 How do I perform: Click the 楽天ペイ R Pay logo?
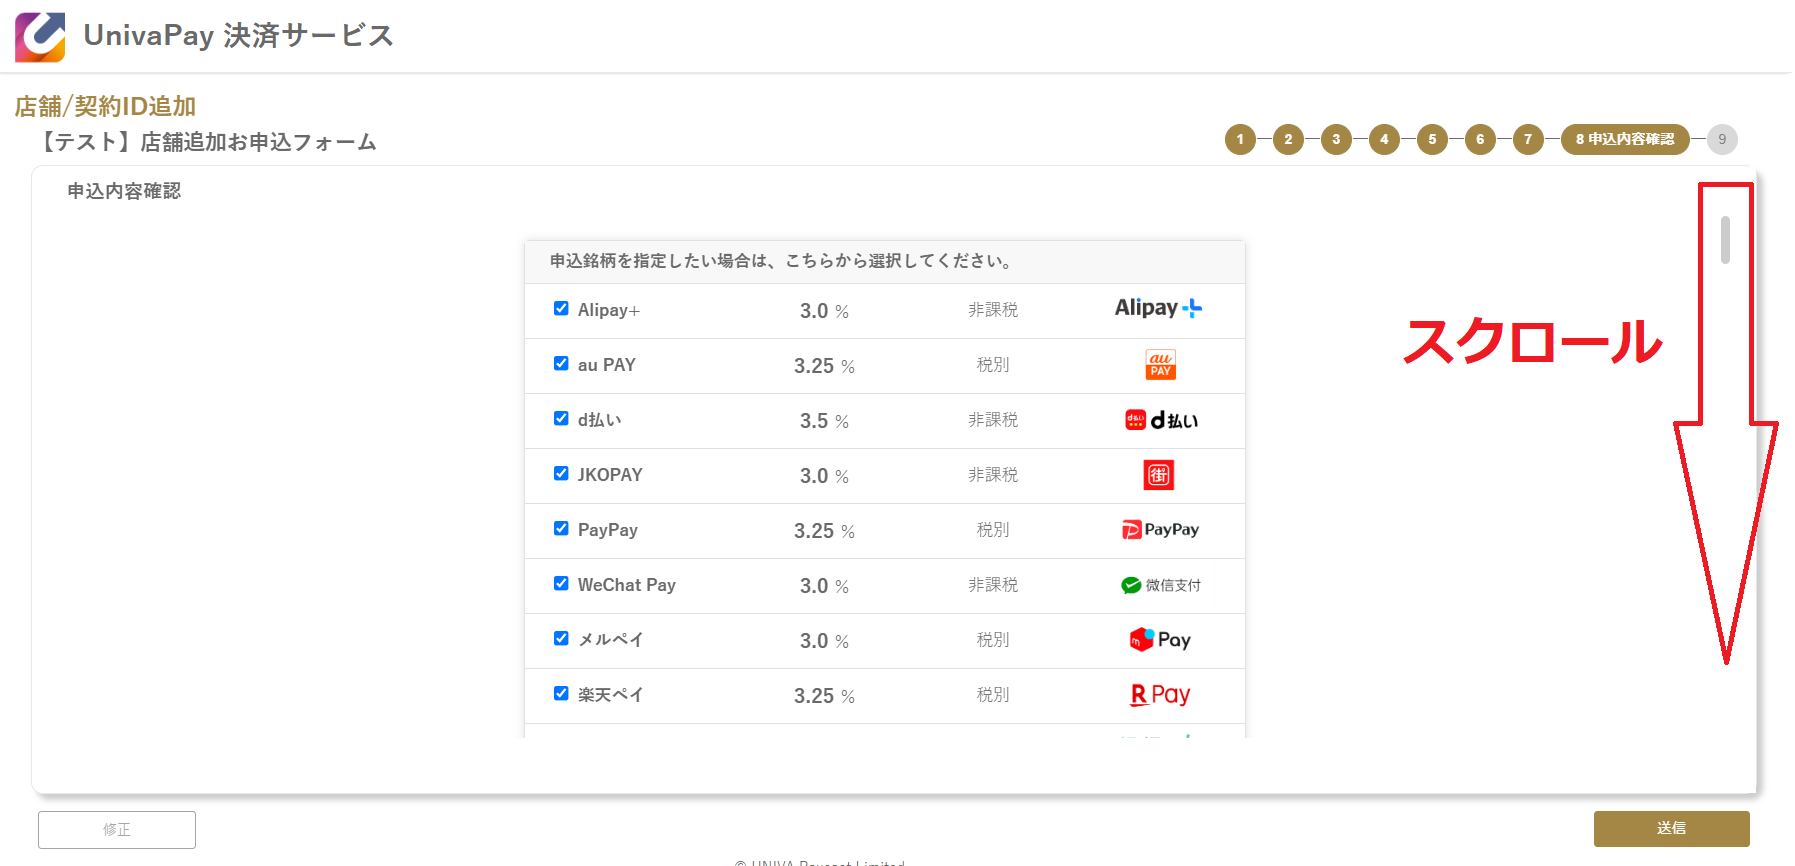(1160, 695)
